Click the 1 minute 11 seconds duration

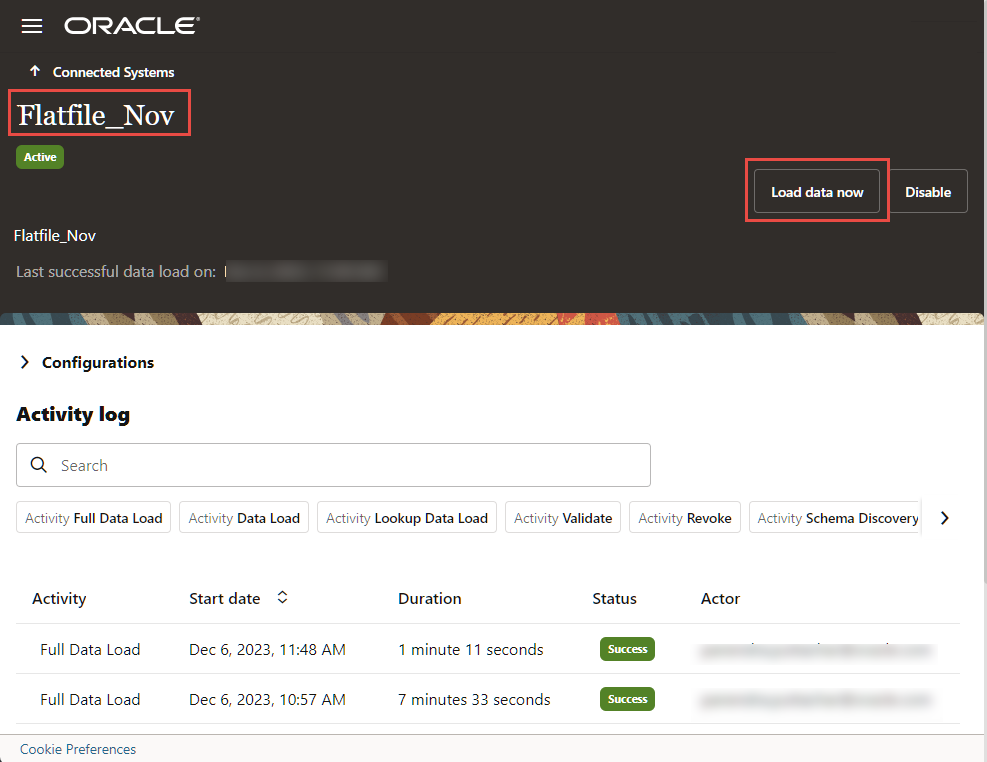coord(471,649)
